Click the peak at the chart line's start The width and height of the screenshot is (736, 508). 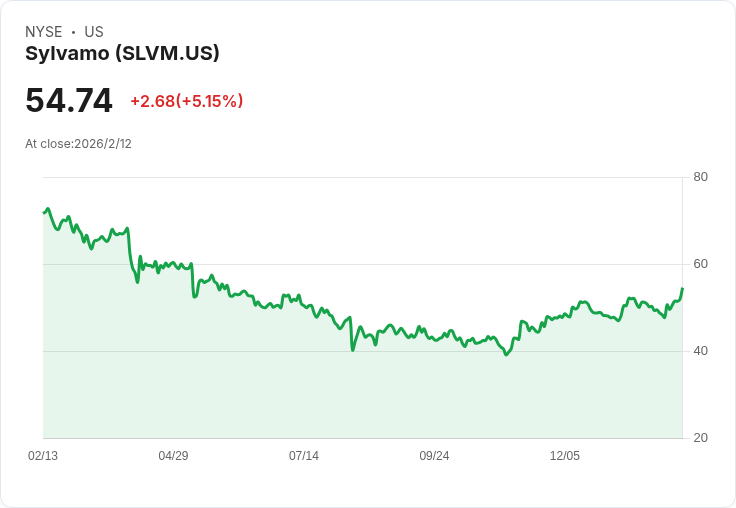48,208
